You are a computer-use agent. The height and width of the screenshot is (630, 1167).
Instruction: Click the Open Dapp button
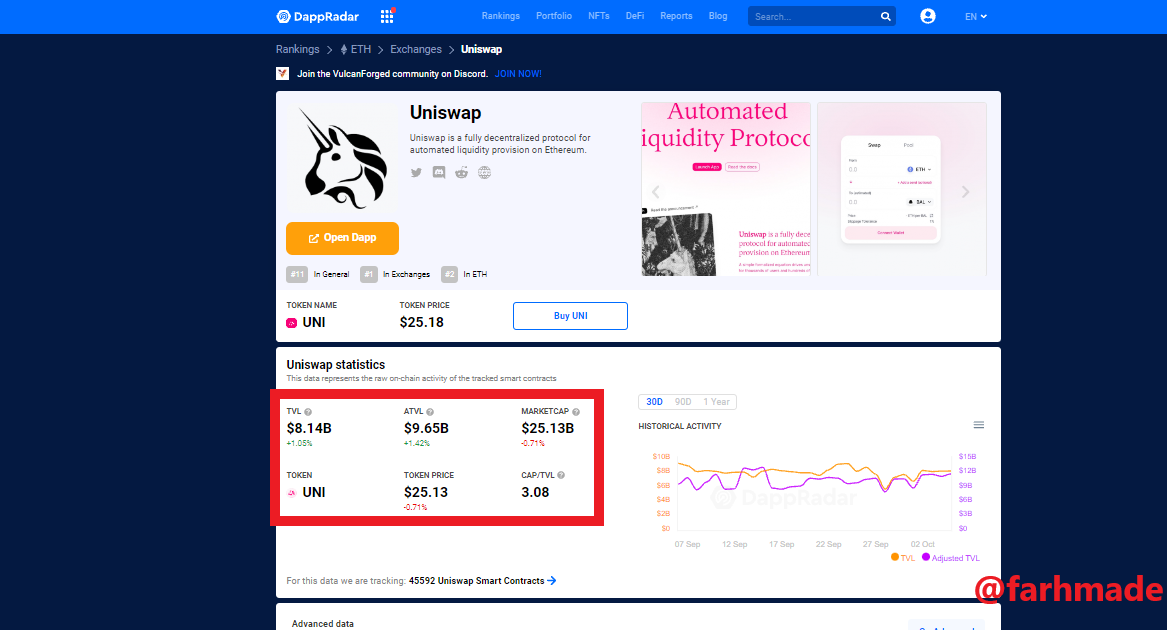[342, 238]
